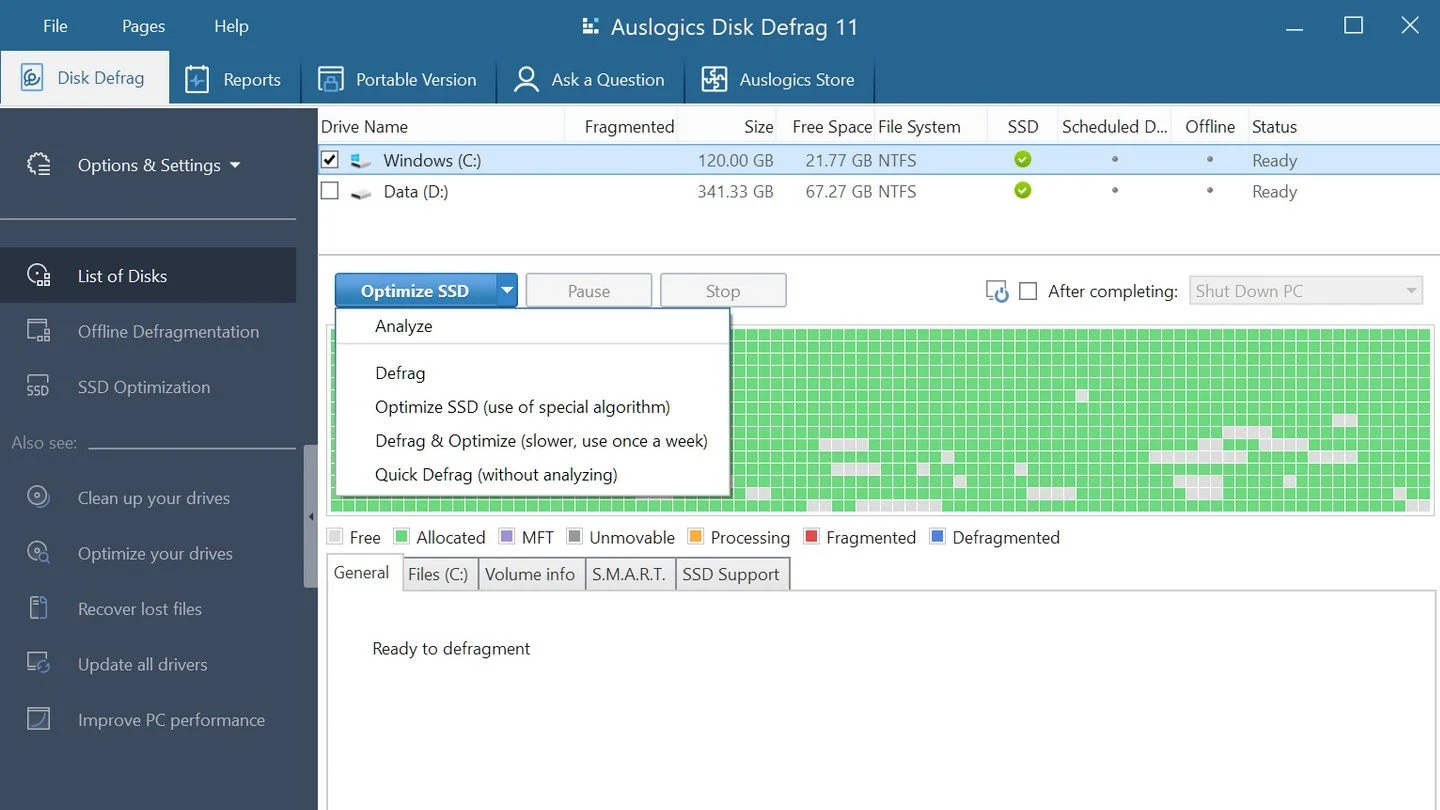The height and width of the screenshot is (810, 1440).
Task: Click the Disk Defrag tab icon
Action: click(x=32, y=78)
